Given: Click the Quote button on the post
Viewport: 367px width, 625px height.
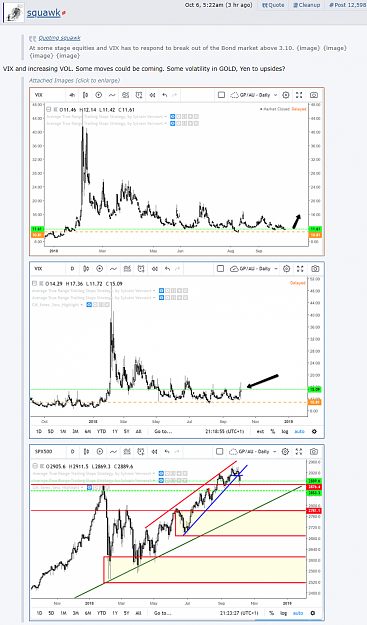Looking at the screenshot, I should point(273,5).
